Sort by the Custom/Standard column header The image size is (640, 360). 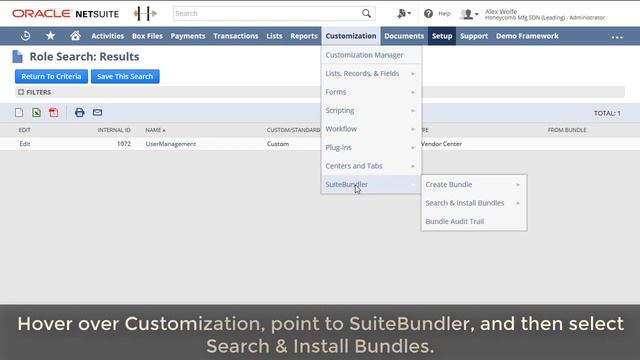(x=293, y=130)
